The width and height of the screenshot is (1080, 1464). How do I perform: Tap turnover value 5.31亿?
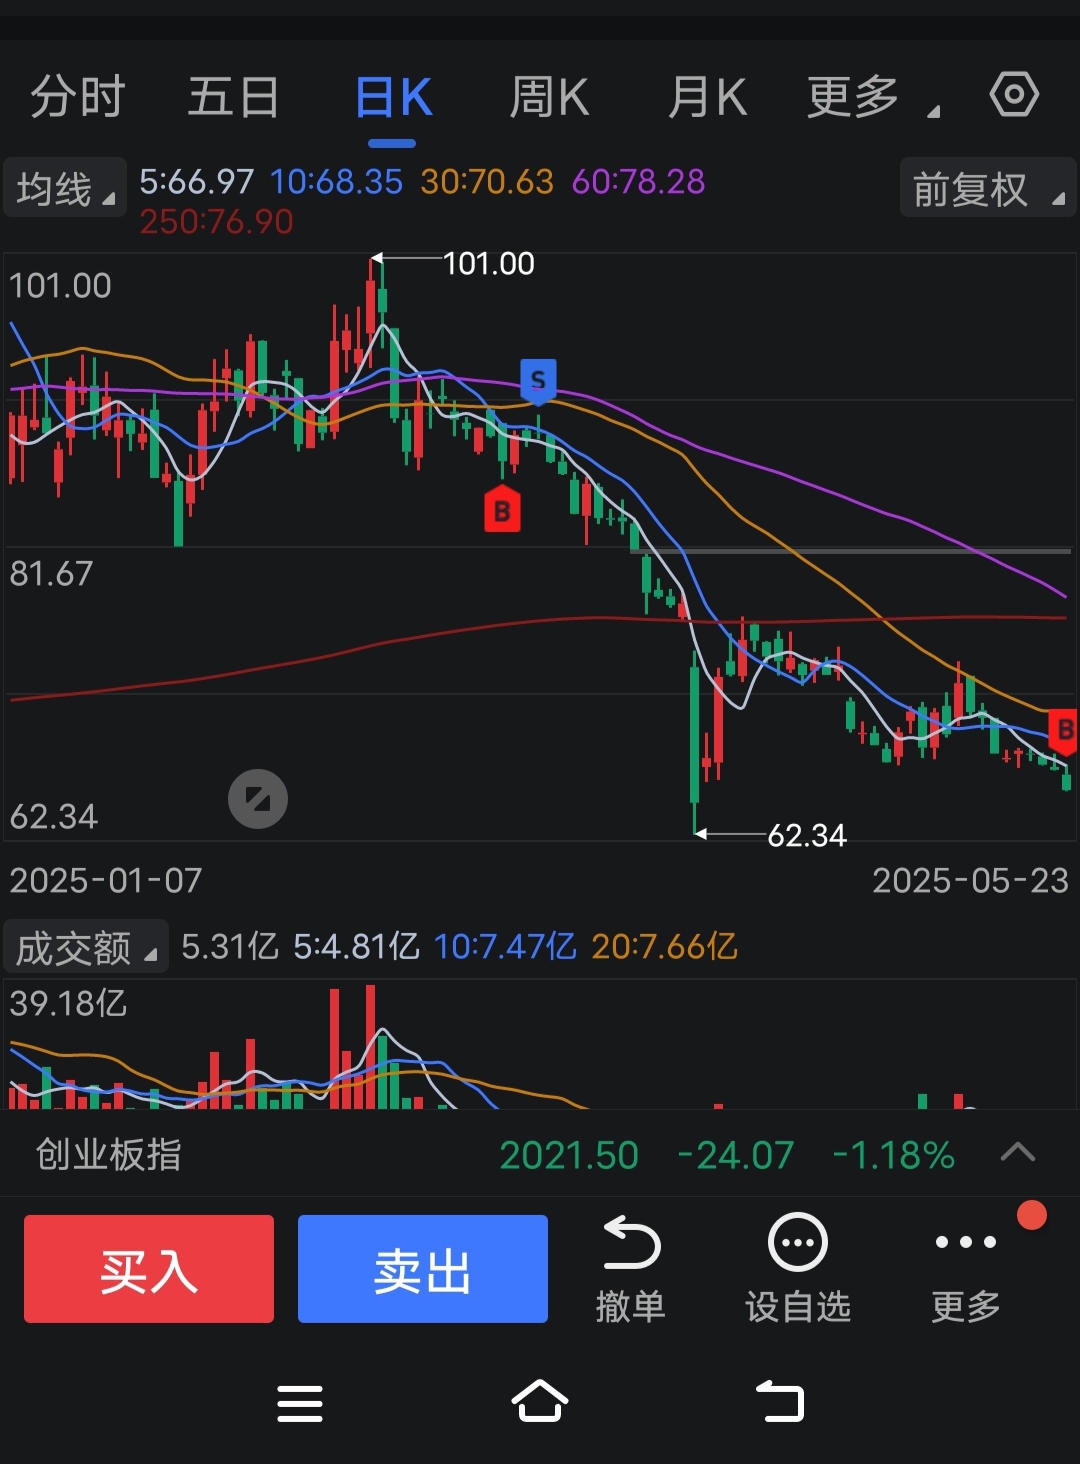(x=230, y=945)
